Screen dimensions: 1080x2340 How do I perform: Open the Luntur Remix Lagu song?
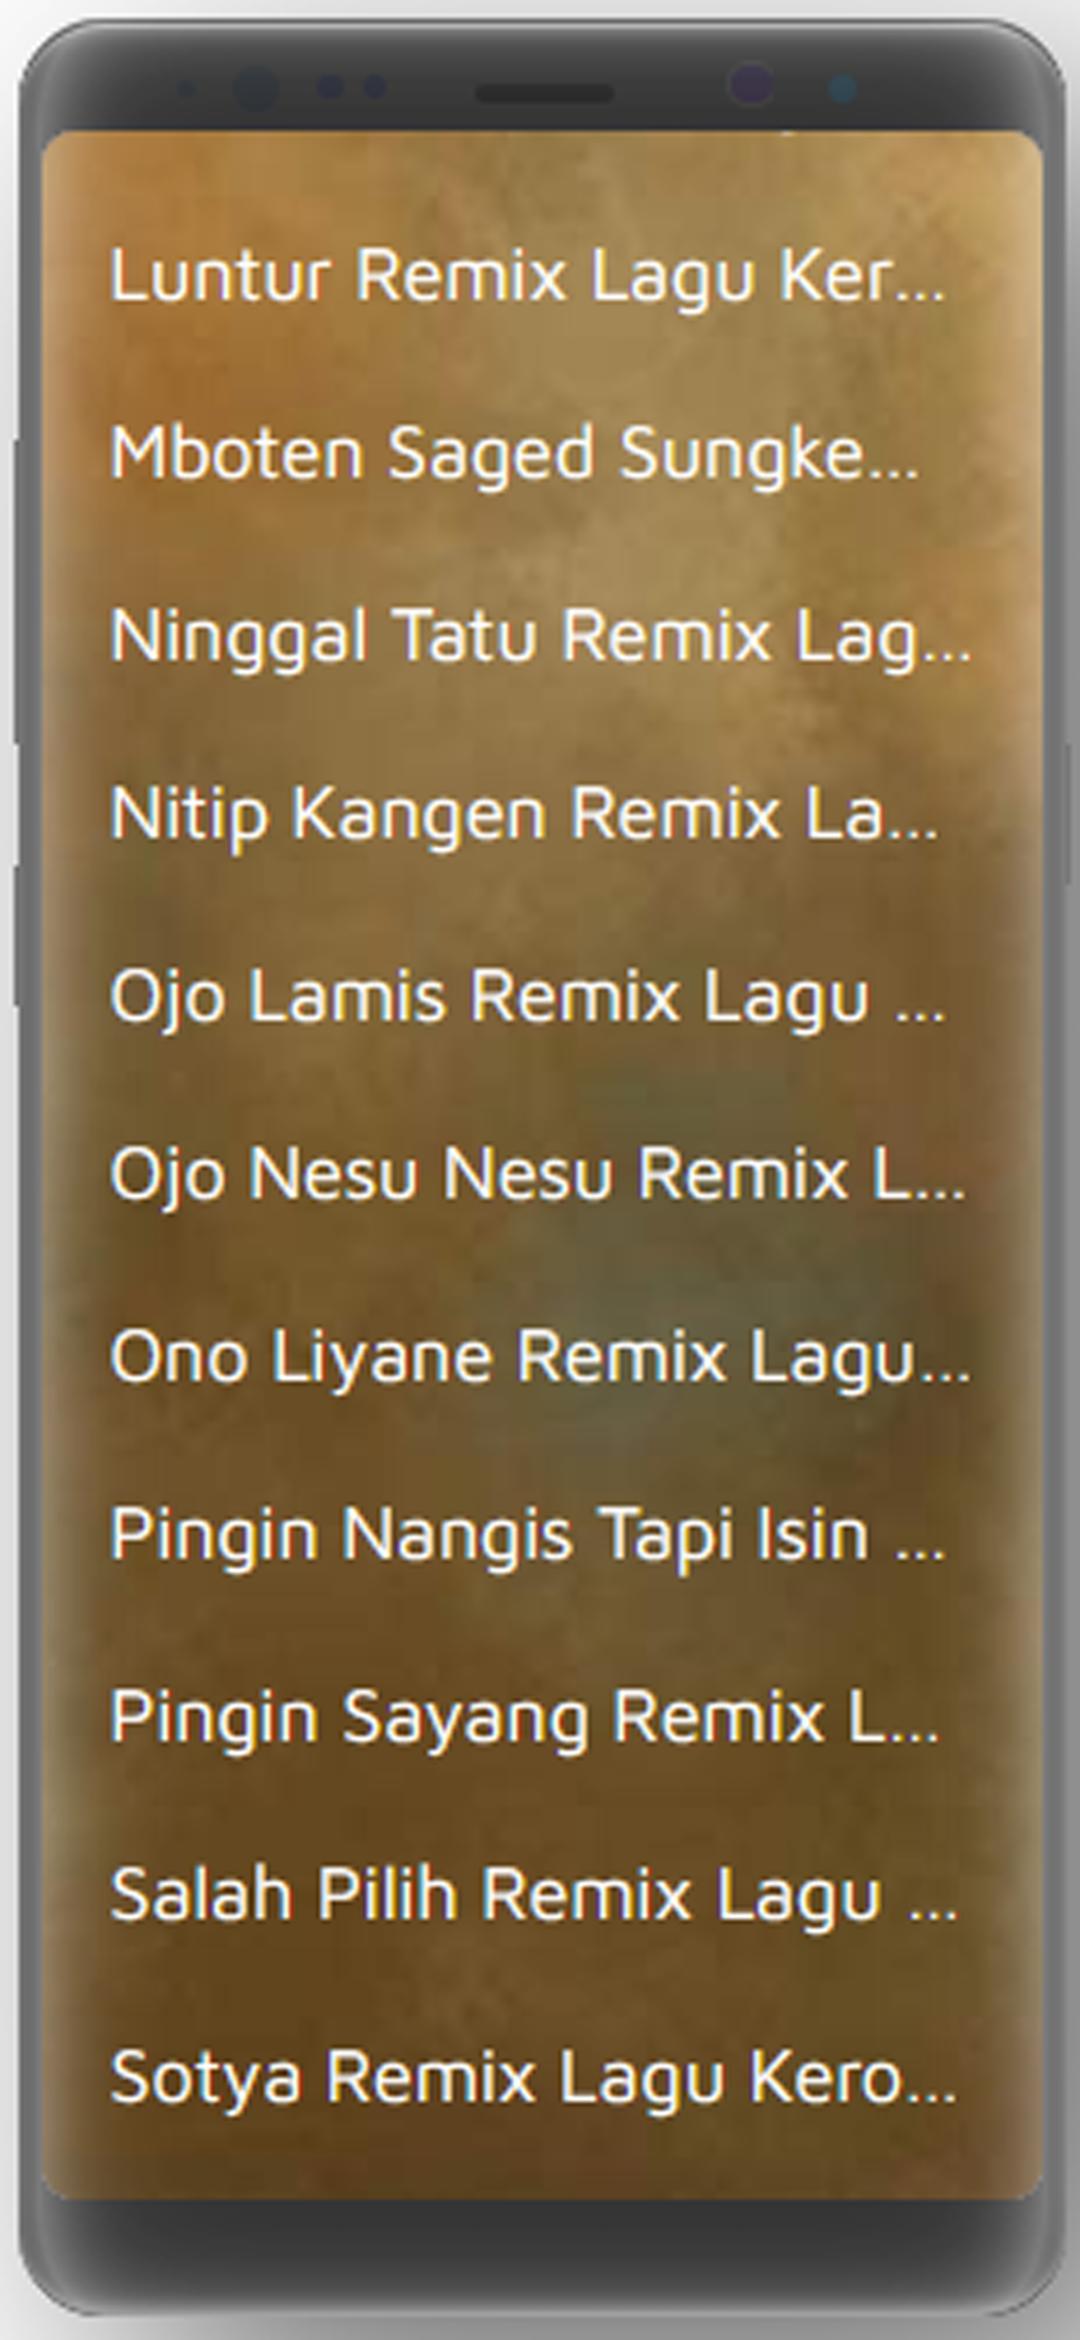[x=541, y=275]
